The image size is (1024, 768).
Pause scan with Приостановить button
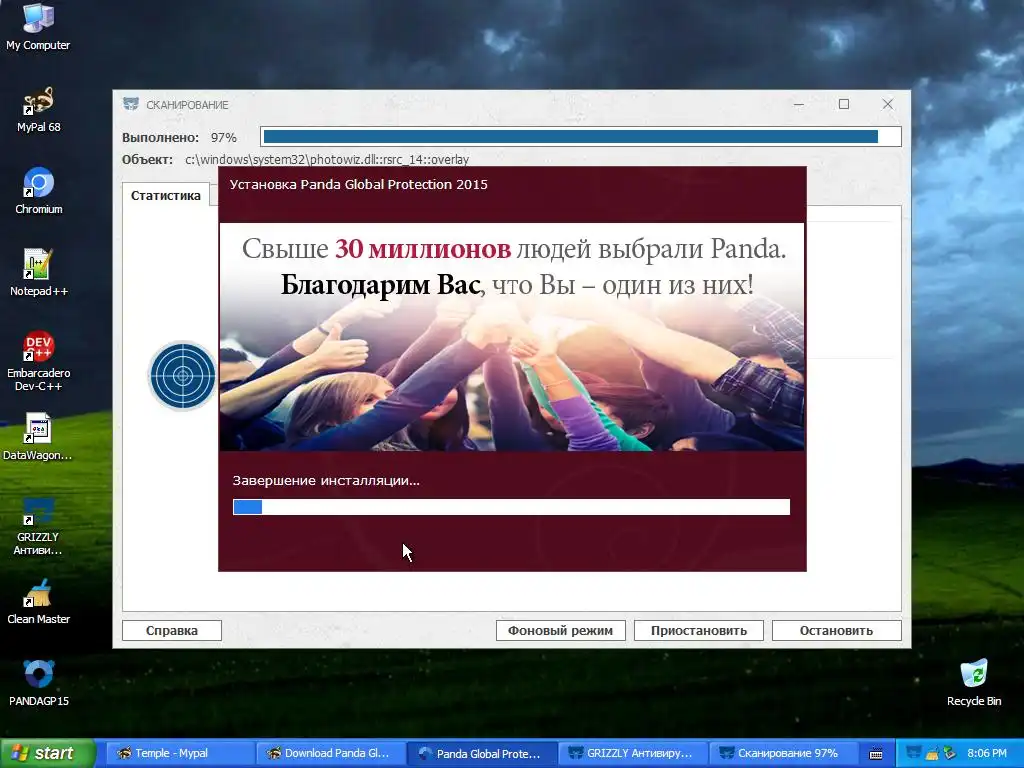coord(699,630)
